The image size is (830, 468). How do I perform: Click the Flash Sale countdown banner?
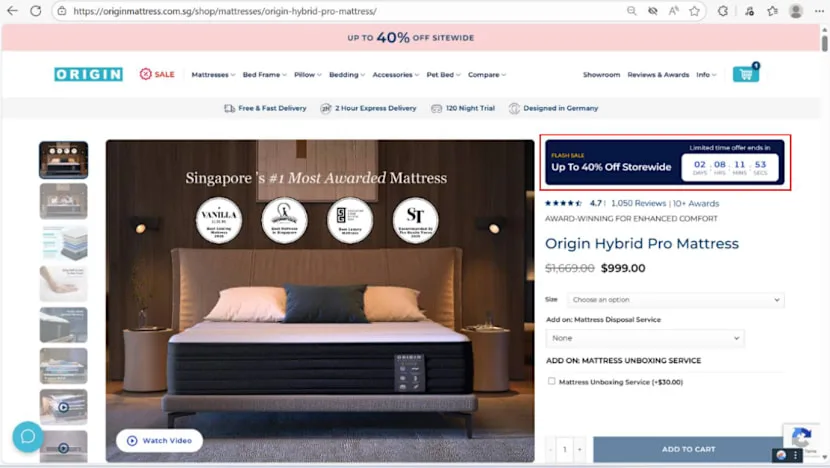(x=665, y=163)
